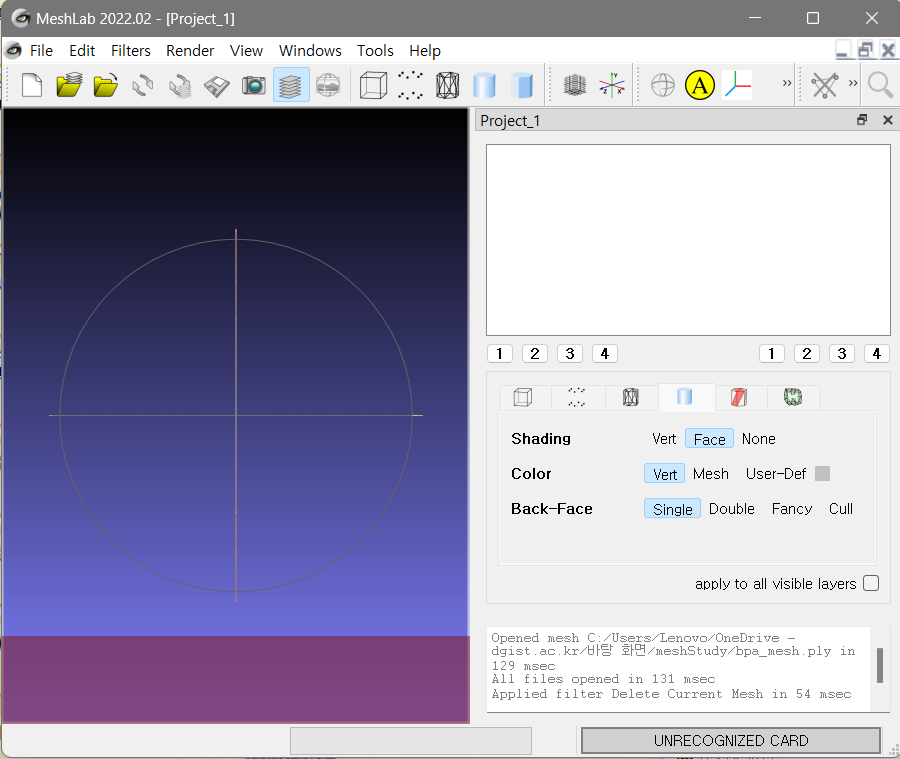
Task: Click the darker blue cylinder toolbar icon
Action: point(522,86)
